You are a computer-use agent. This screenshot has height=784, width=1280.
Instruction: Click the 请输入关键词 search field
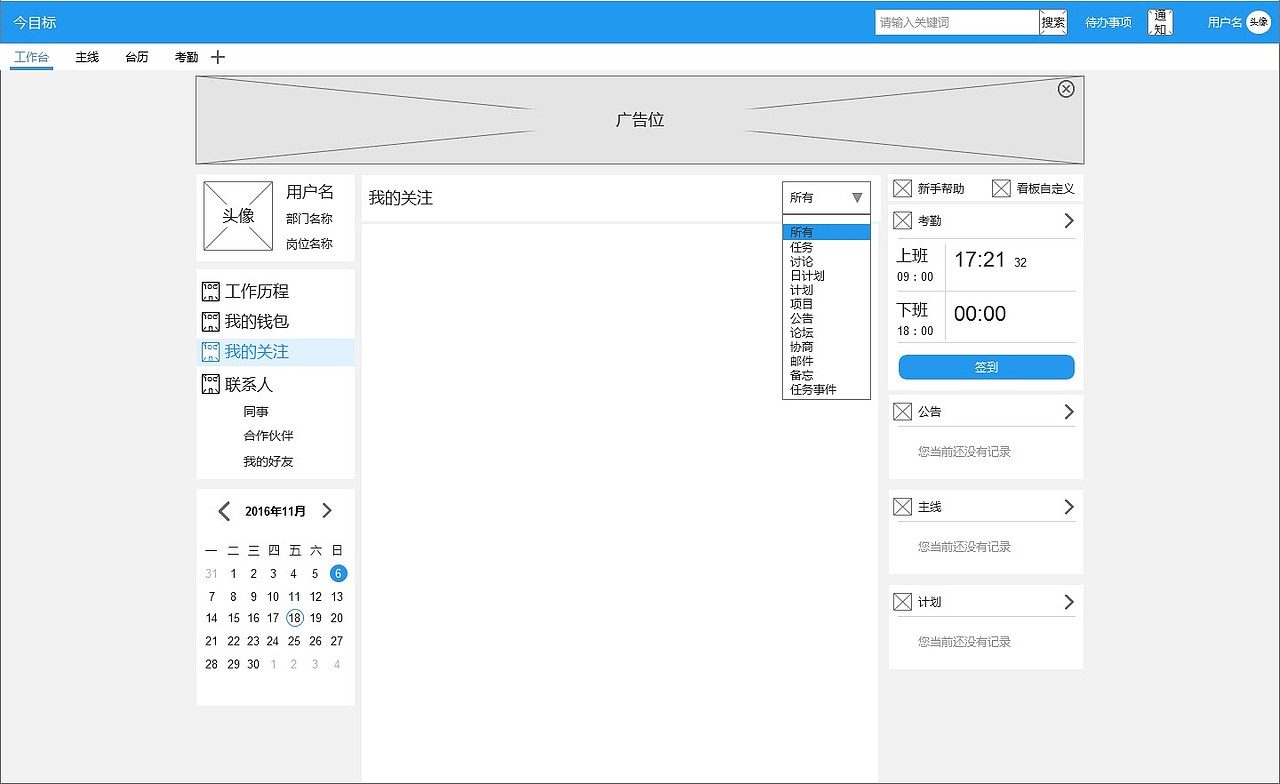pyautogui.click(x=957, y=22)
